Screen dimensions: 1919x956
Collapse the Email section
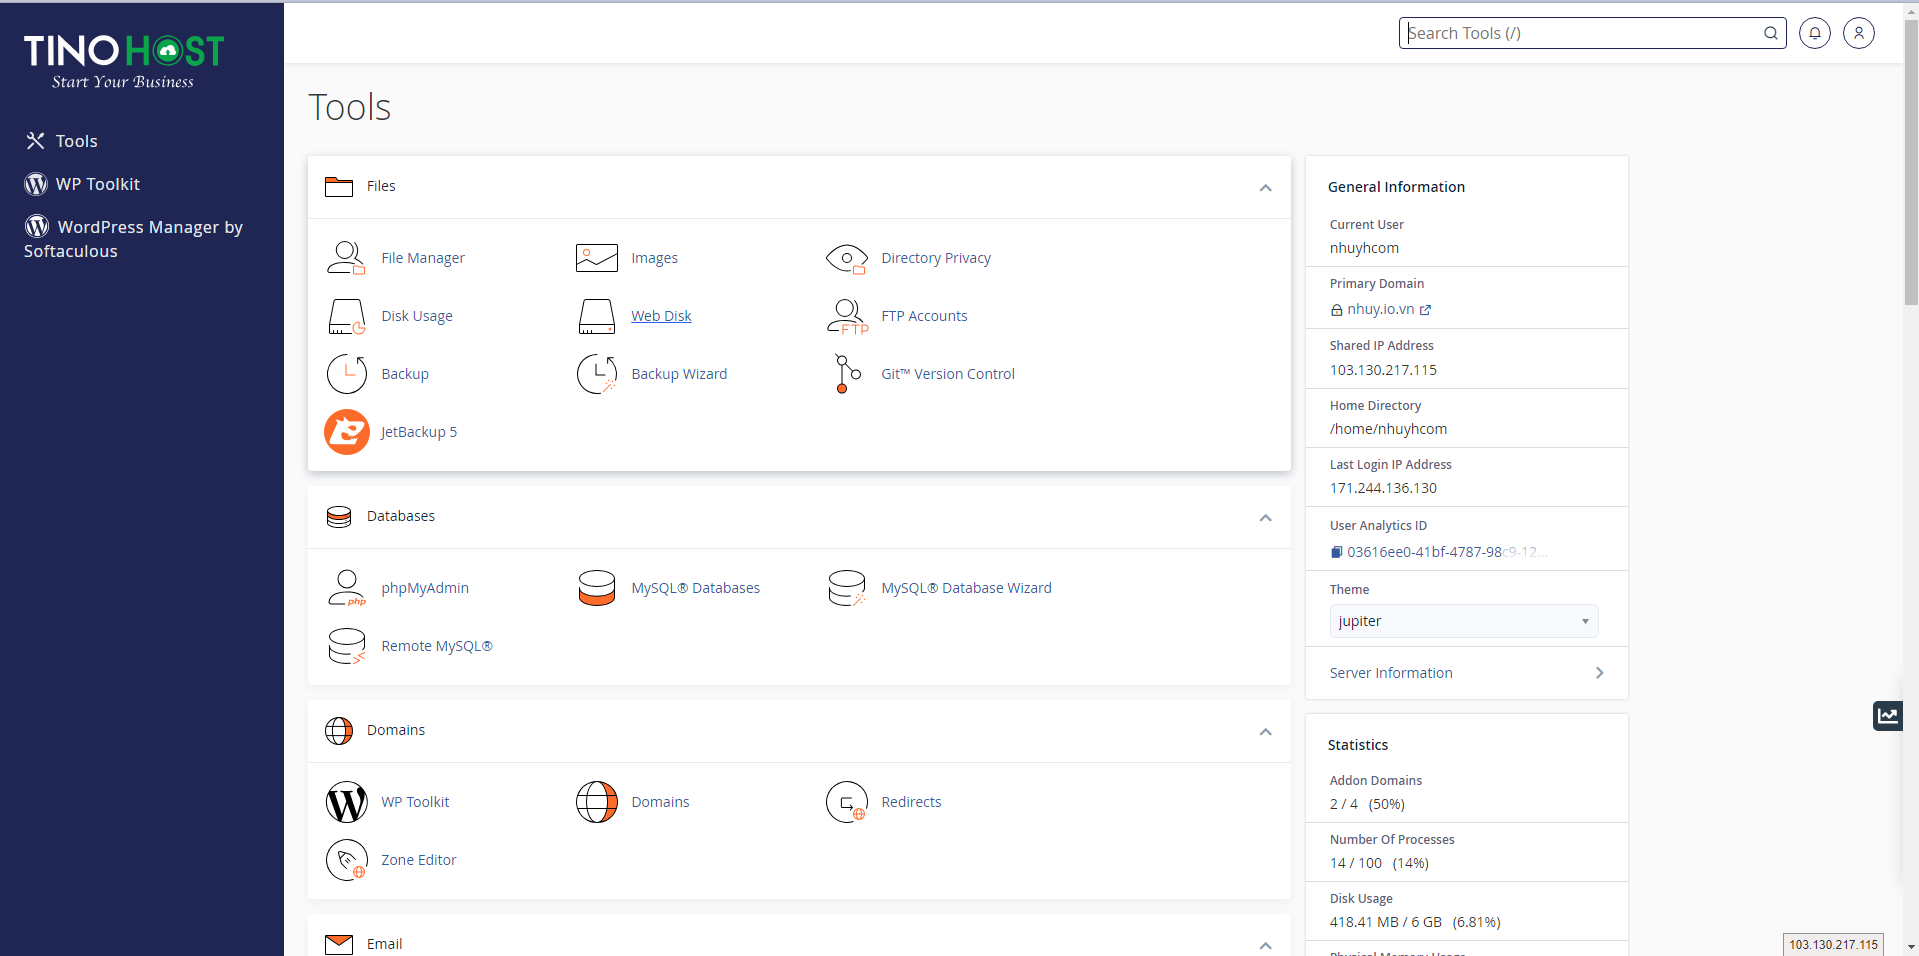pos(1265,945)
